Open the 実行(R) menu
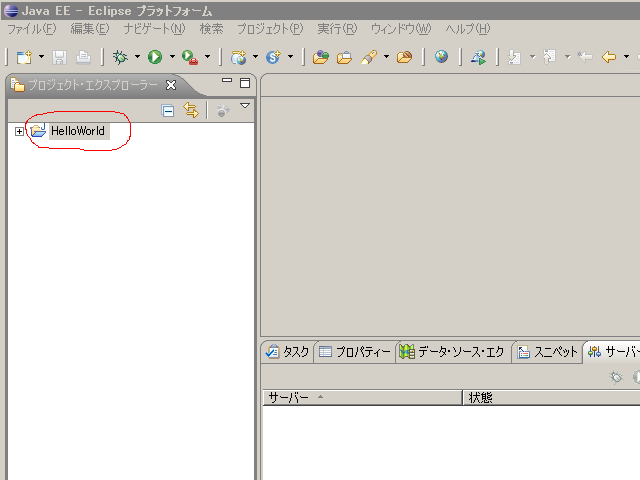The image size is (640, 480). pyautogui.click(x=337, y=29)
